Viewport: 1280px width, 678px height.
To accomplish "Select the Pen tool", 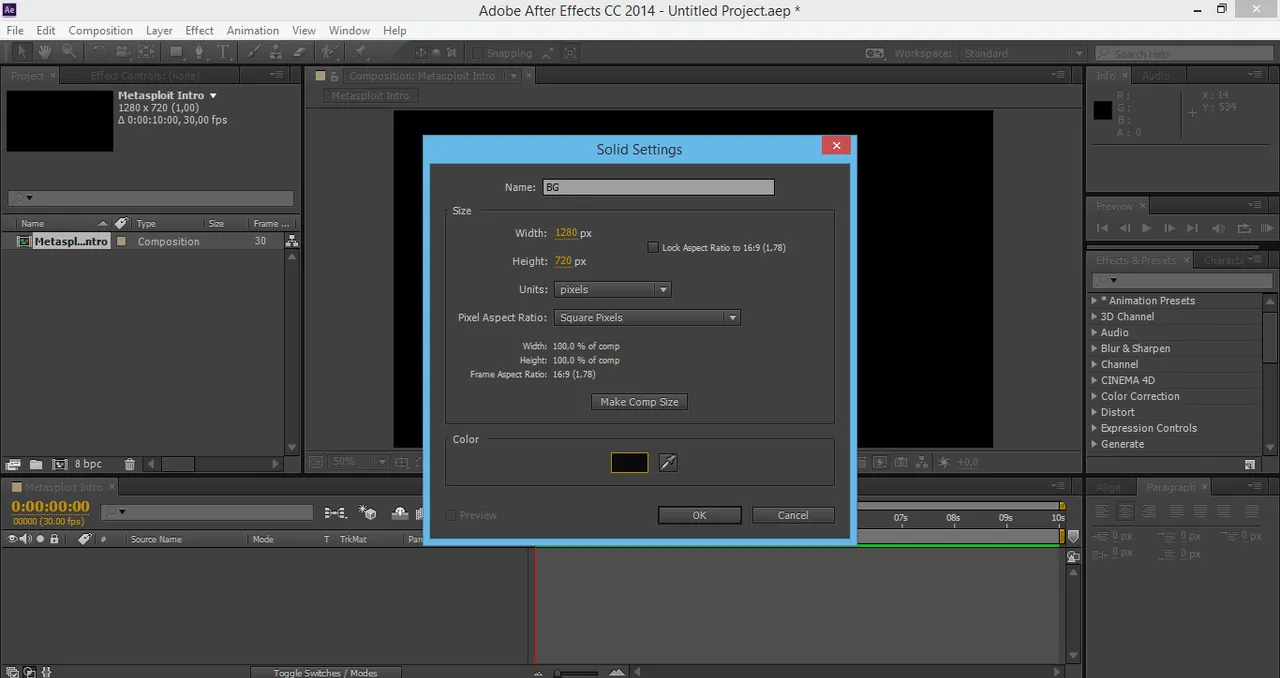I will 200,52.
